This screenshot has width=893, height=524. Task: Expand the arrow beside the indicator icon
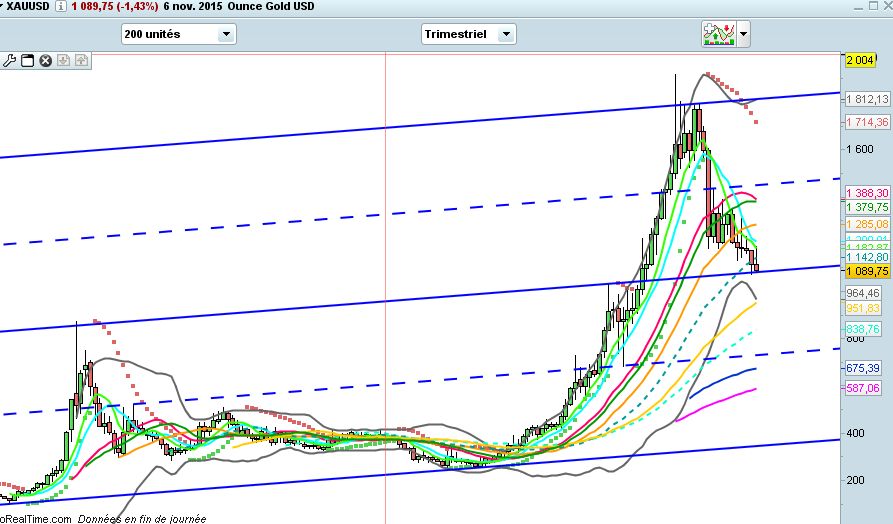pyautogui.click(x=743, y=34)
